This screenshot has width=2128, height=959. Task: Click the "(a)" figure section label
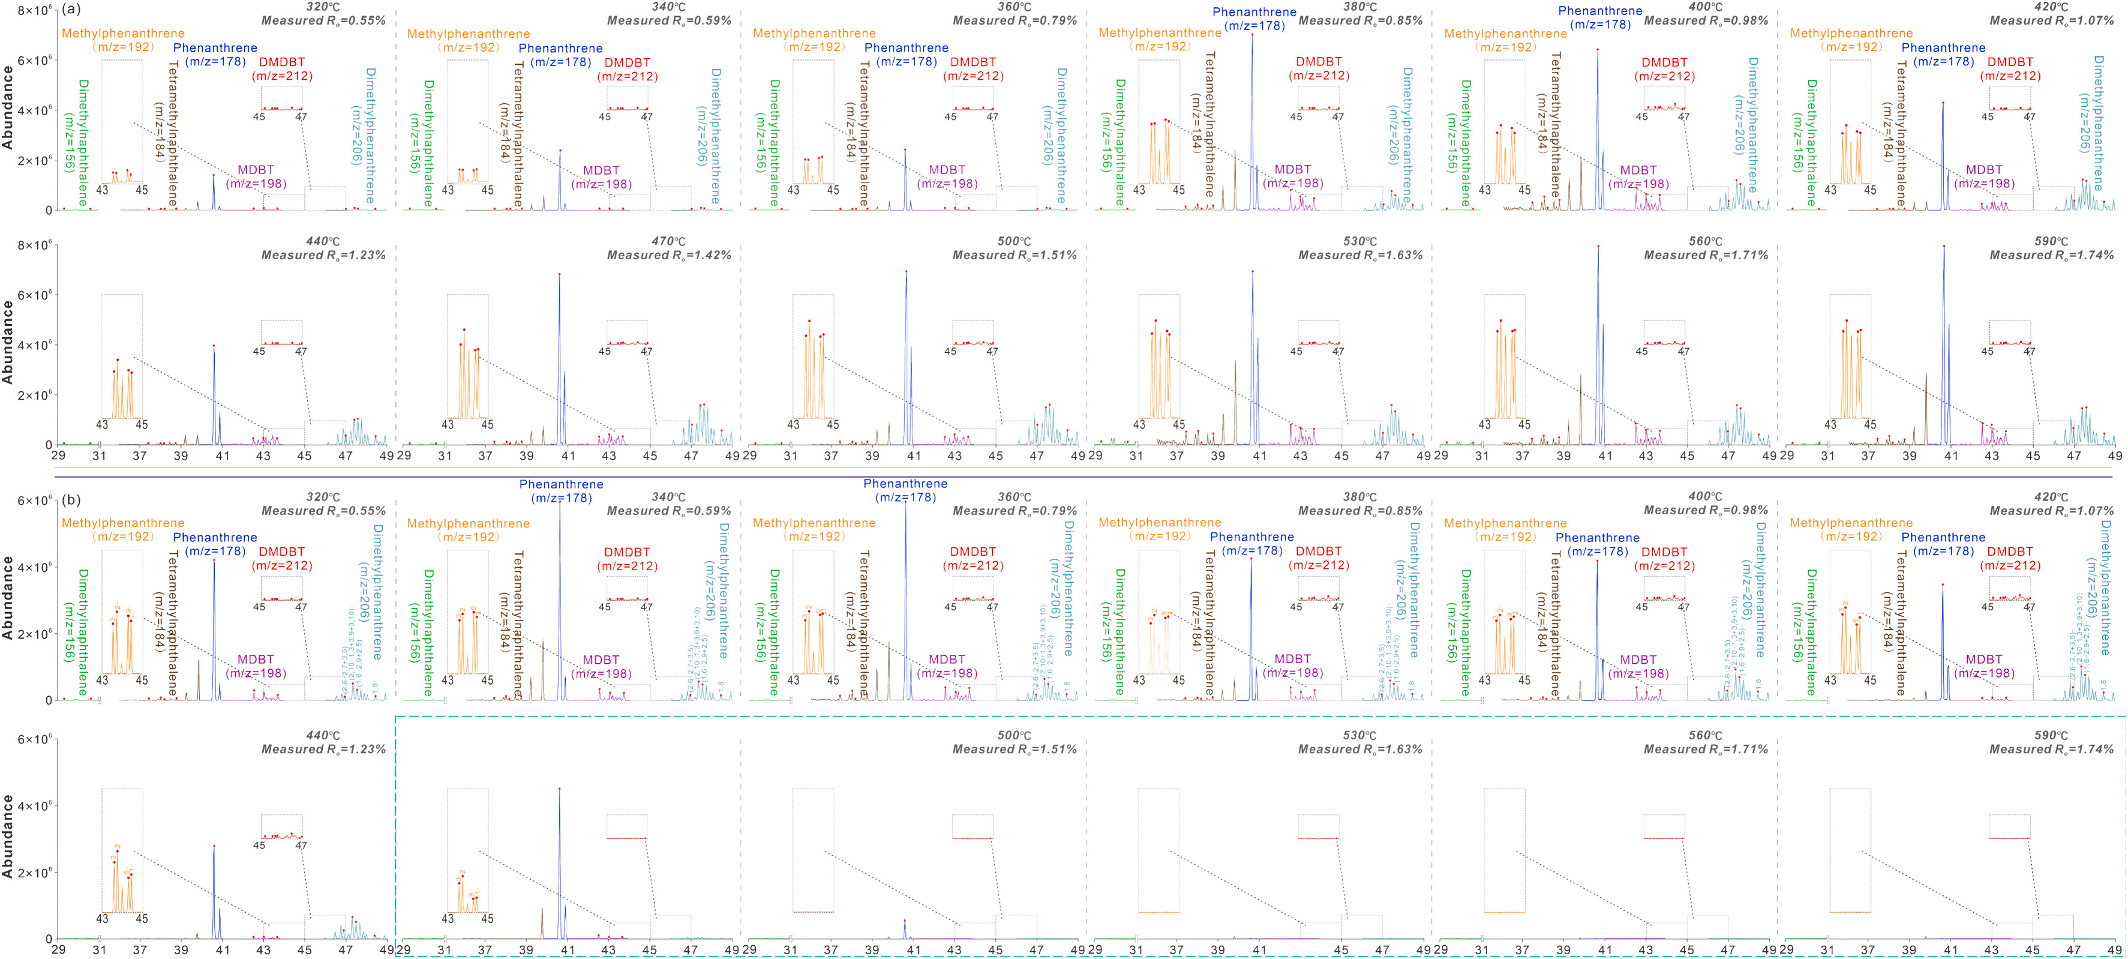(73, 9)
